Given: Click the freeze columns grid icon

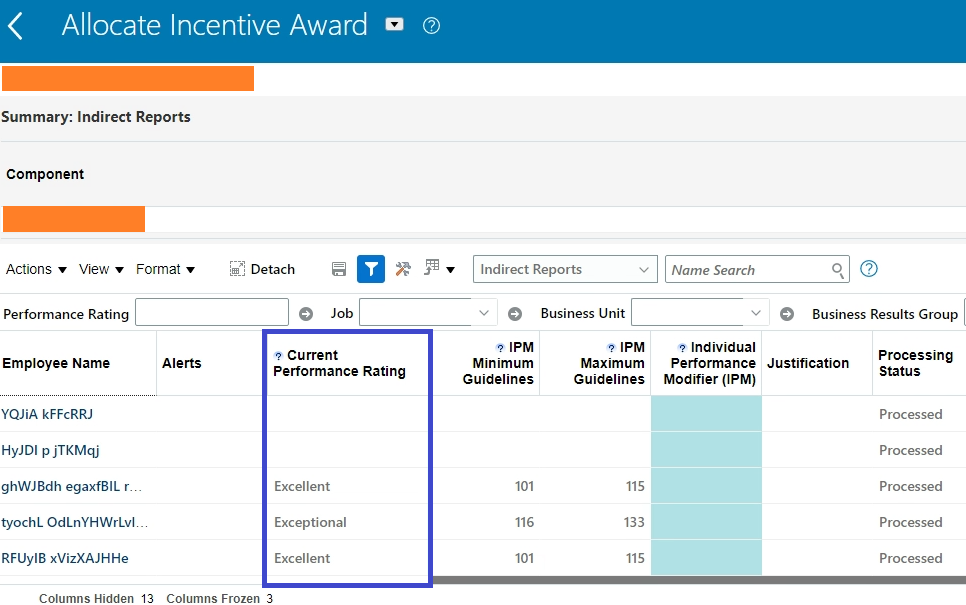Looking at the screenshot, I should pos(432,268).
